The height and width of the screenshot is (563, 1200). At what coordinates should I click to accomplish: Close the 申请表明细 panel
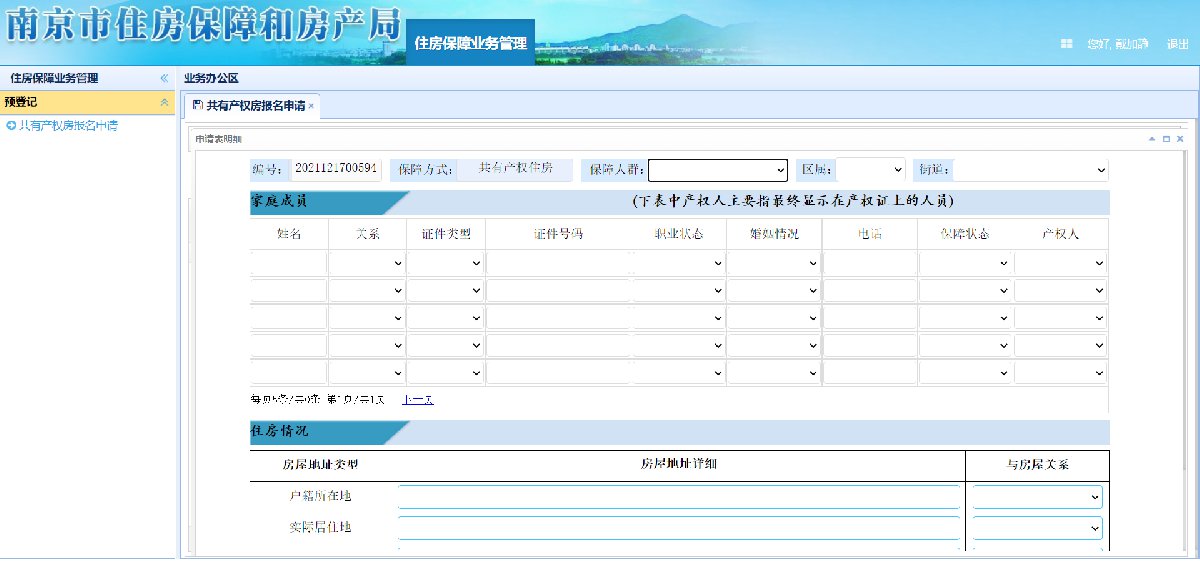pyautogui.click(x=1180, y=139)
